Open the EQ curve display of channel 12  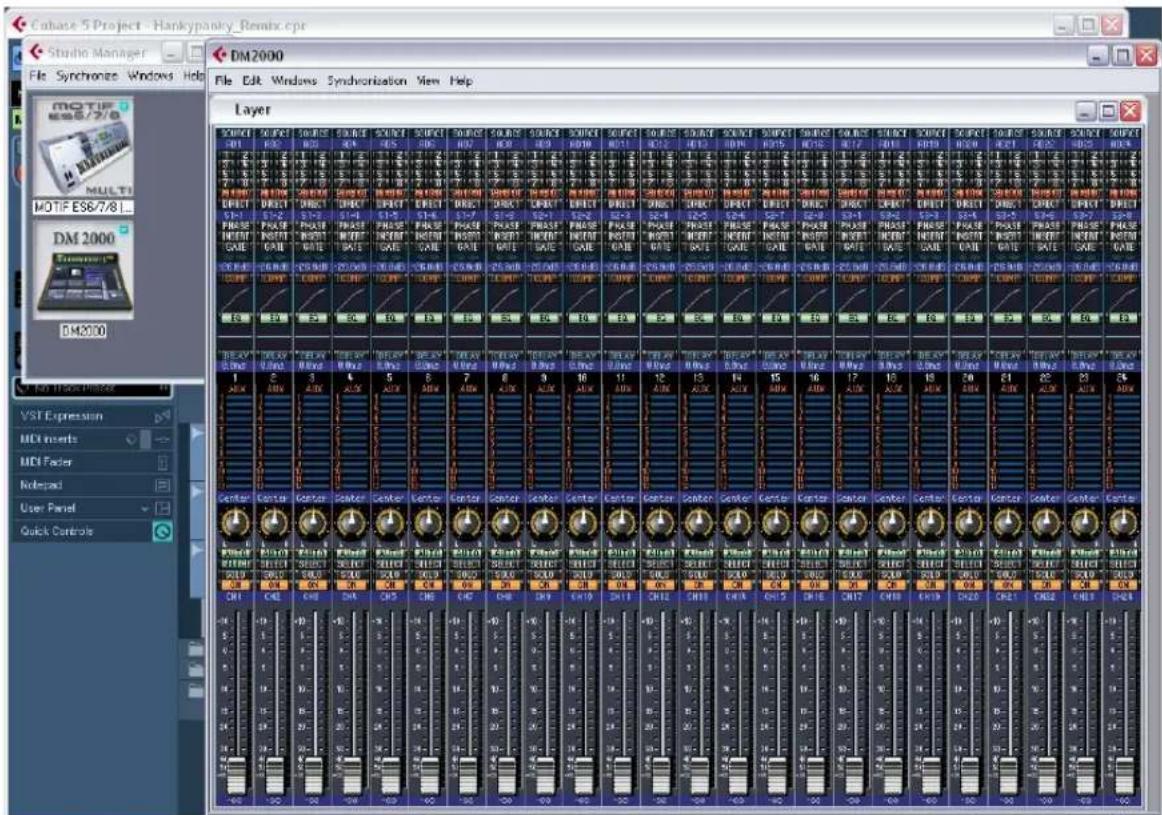tap(660, 297)
